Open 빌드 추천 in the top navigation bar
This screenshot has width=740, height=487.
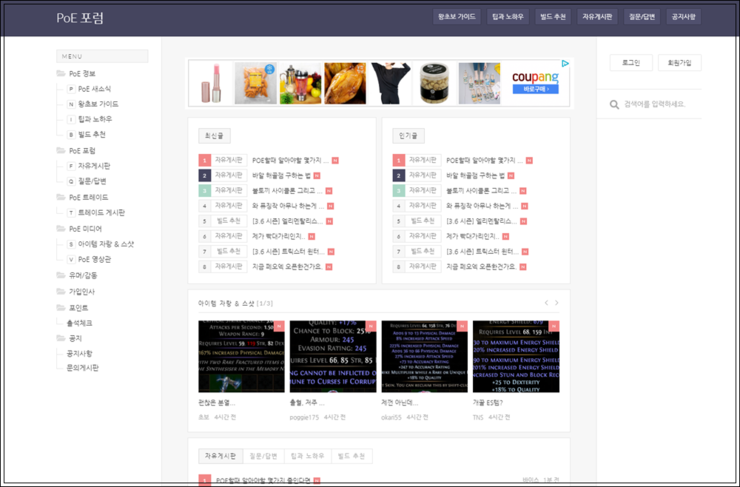[x=553, y=17]
